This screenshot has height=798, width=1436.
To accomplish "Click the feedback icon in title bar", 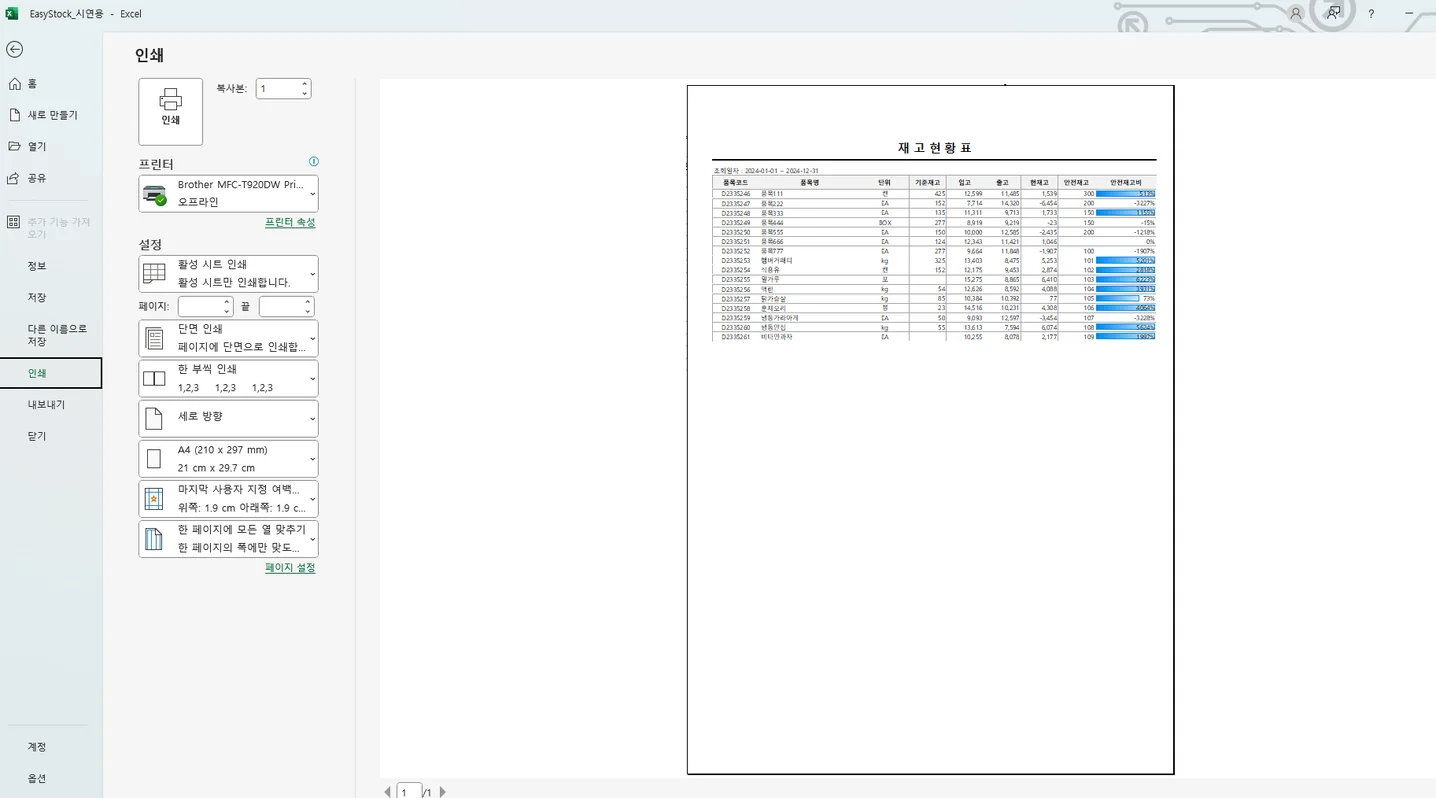I will [x=1334, y=13].
